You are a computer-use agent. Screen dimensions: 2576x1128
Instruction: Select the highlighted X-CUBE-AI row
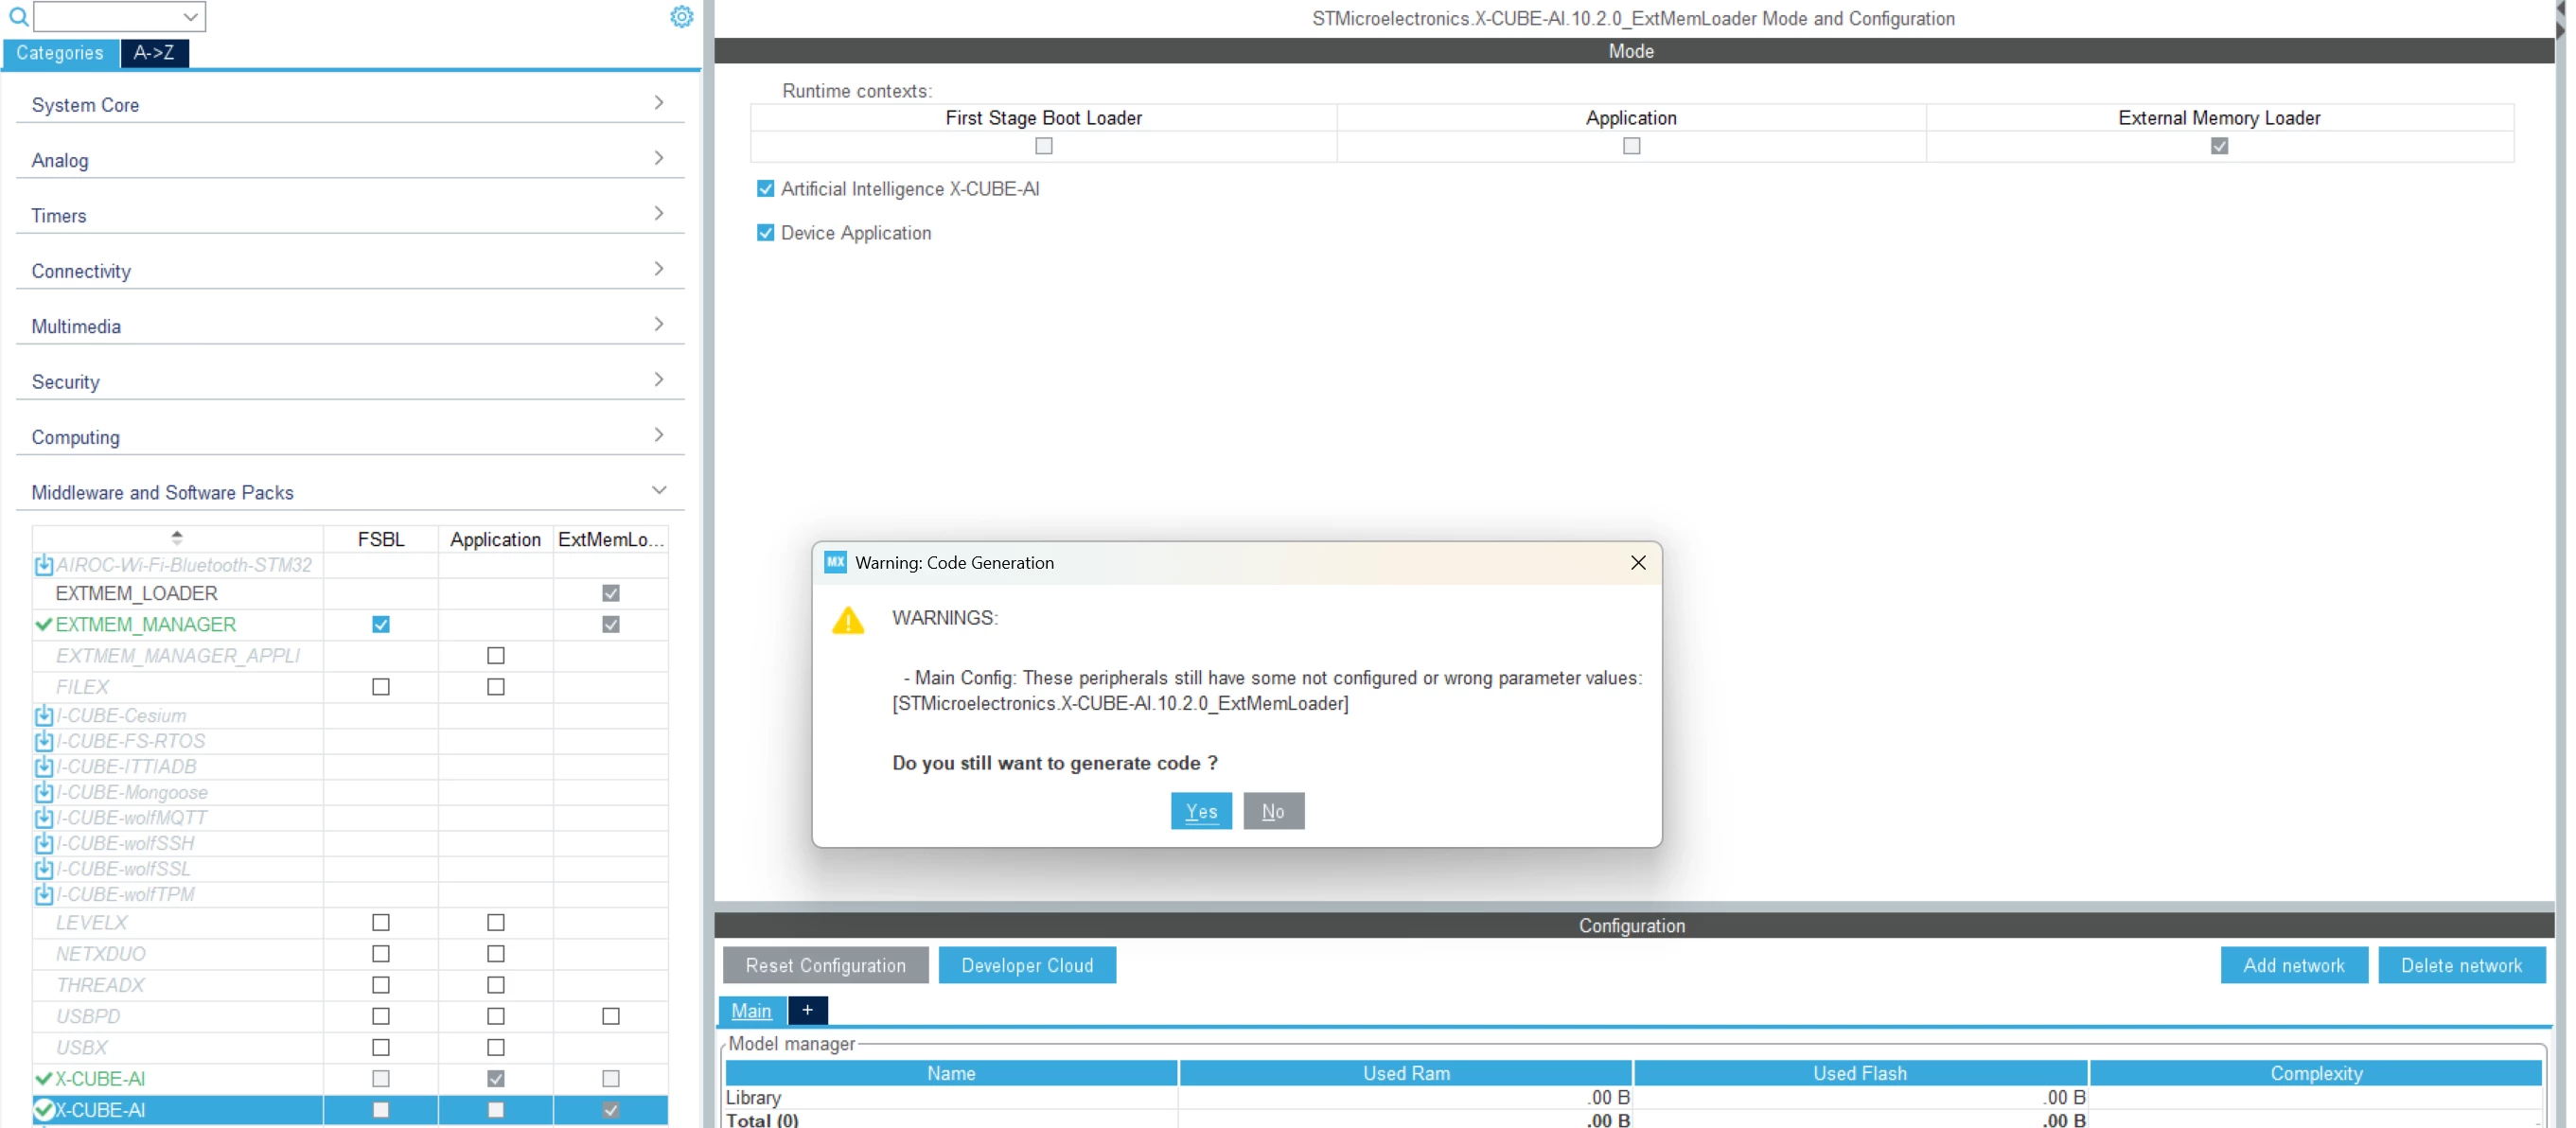pyautogui.click(x=350, y=1110)
